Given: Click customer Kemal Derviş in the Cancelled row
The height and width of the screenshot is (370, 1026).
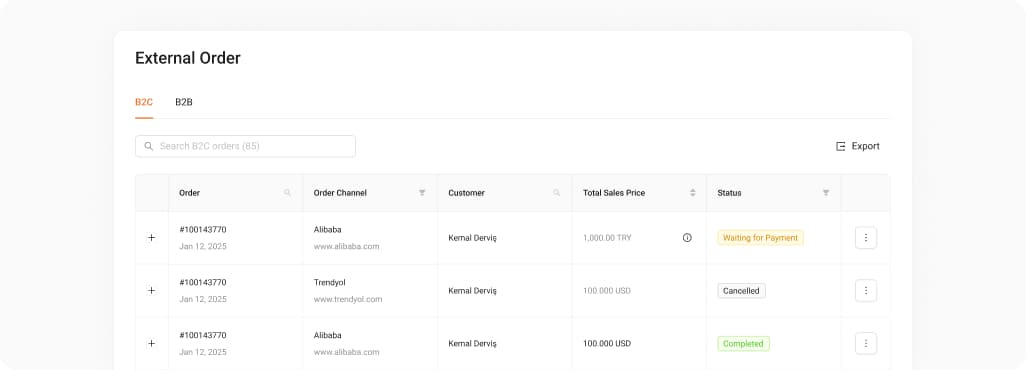Looking at the screenshot, I should 472,290.
